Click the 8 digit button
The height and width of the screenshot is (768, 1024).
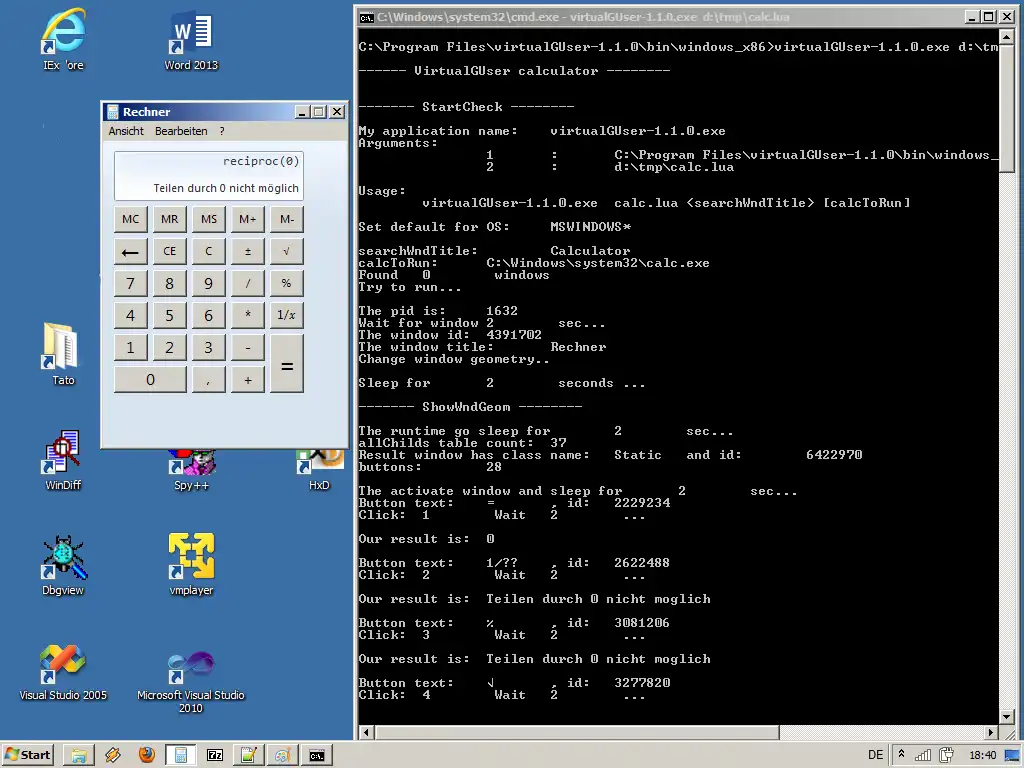coord(170,283)
